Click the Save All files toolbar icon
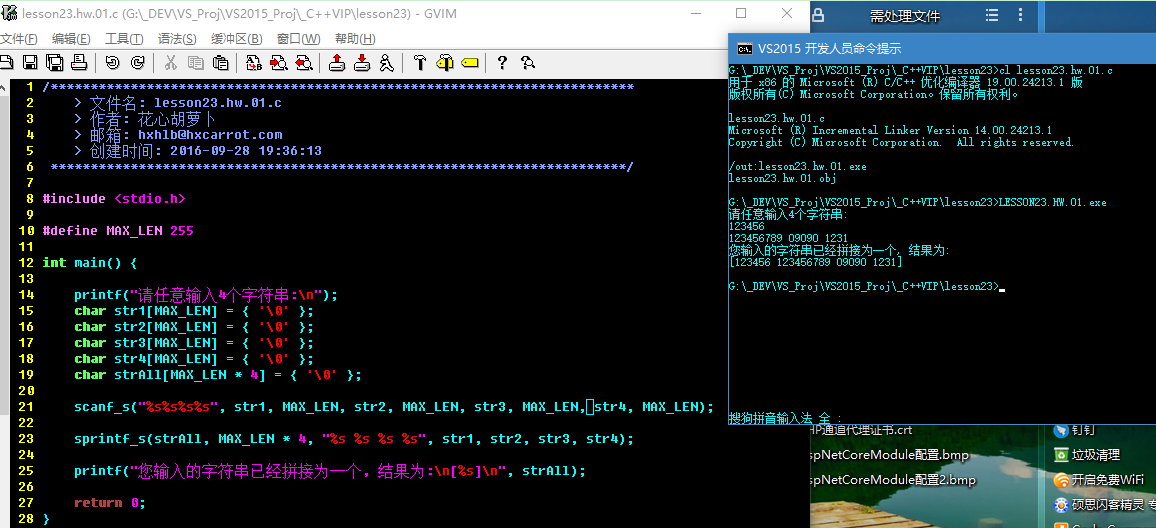 [54, 63]
